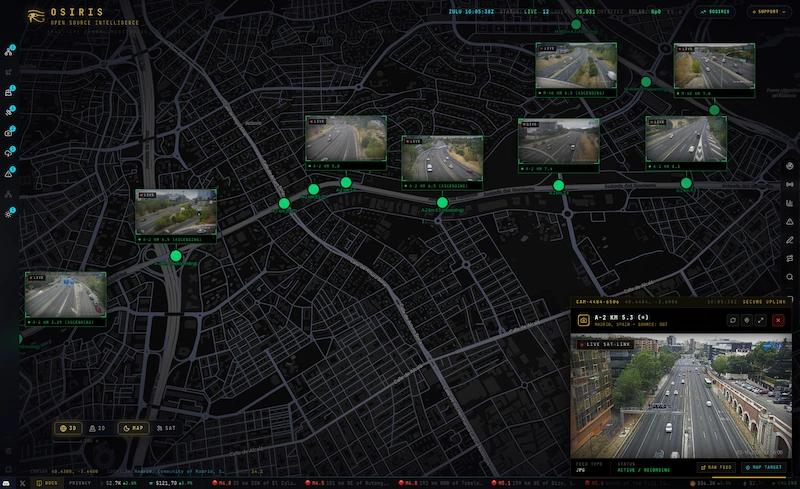Select the MAP basemap style
The image size is (800, 489).
click(x=133, y=428)
